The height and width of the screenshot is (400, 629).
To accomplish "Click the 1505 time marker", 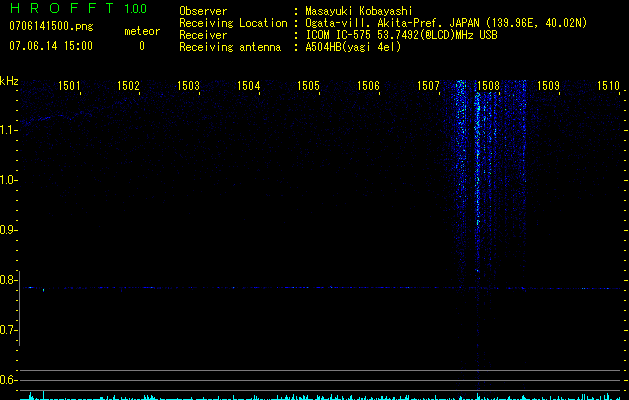I will click(x=308, y=86).
